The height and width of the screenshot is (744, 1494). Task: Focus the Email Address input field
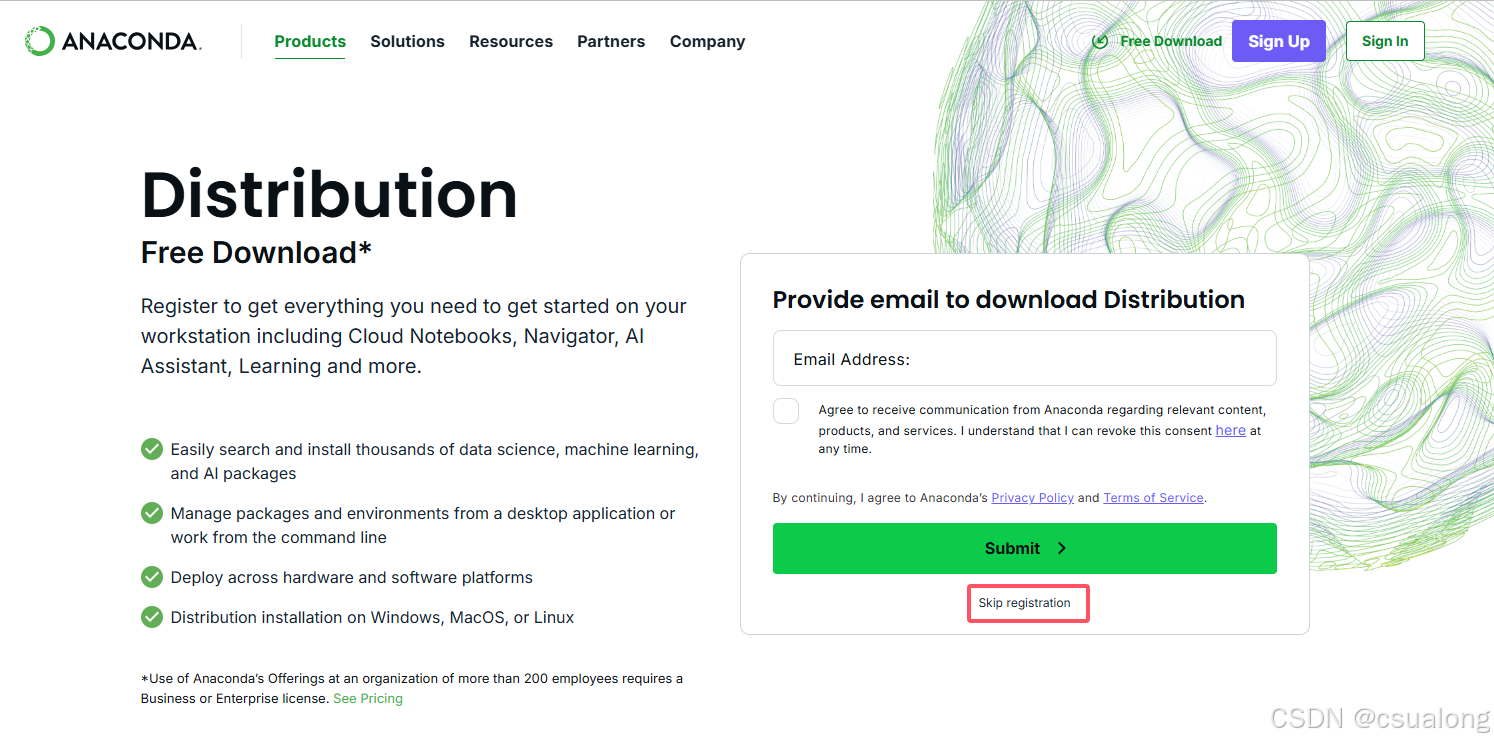click(1025, 358)
